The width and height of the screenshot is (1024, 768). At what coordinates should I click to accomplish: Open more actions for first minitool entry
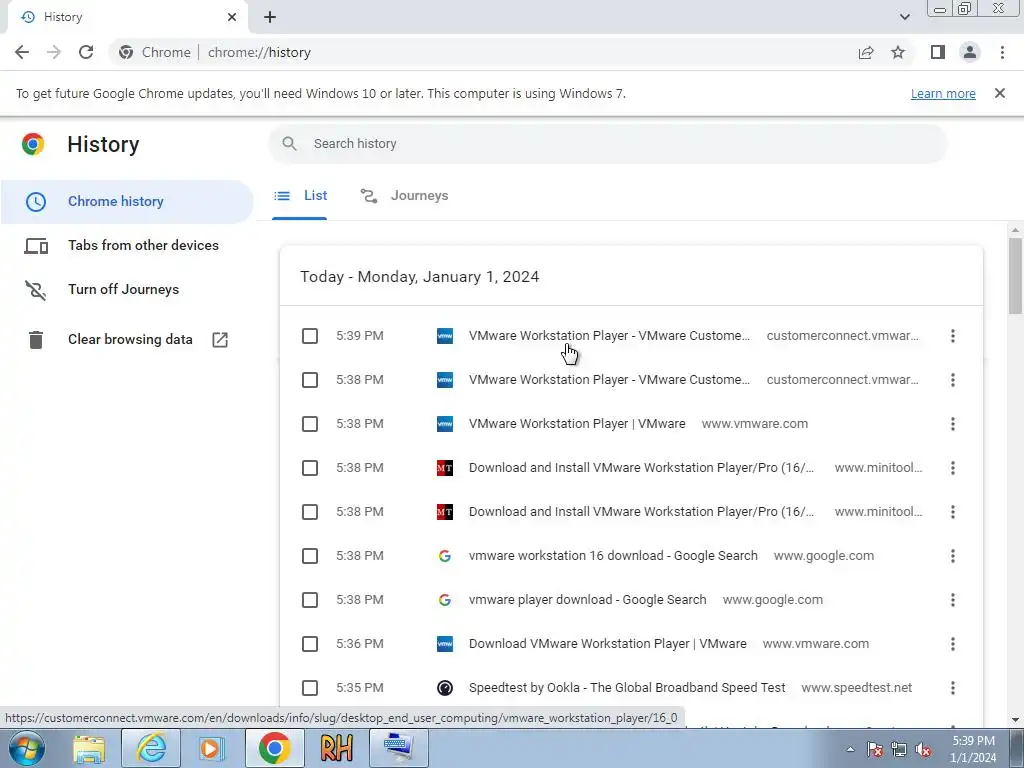[952, 468]
